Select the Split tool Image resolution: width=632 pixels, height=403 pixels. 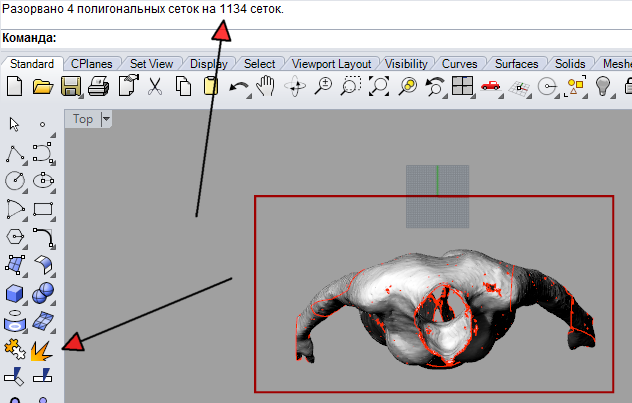[42, 376]
